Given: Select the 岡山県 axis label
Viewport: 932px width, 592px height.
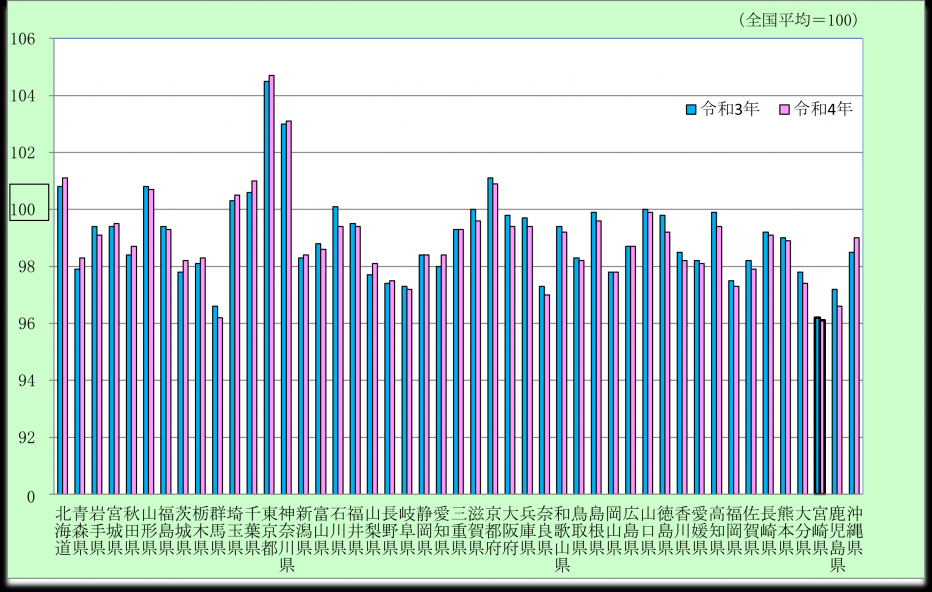Looking at the screenshot, I should pyautogui.click(x=615, y=531).
